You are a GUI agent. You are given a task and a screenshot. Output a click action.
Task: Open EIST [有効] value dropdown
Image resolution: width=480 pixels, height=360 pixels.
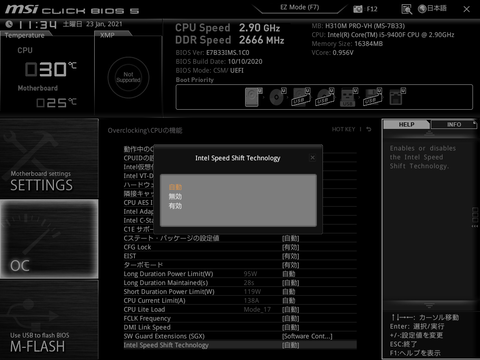click(290, 256)
